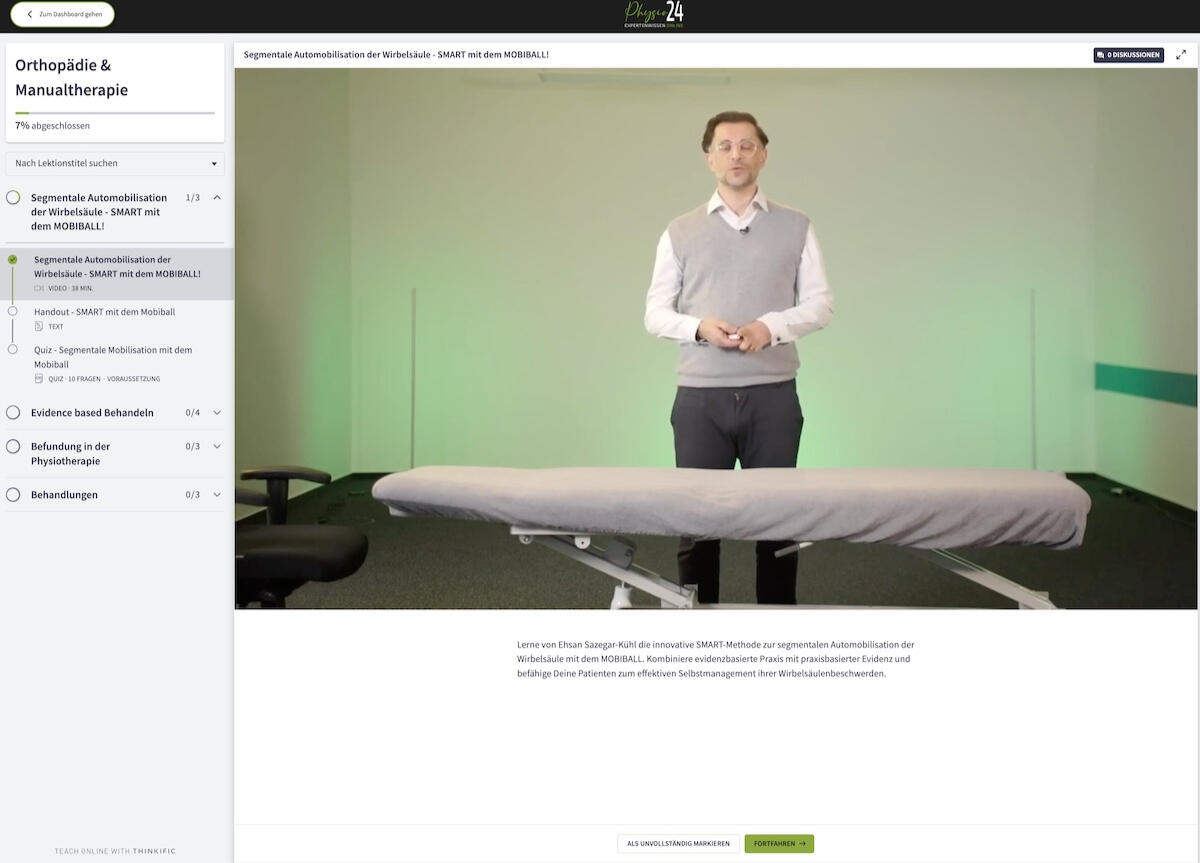Screen dimensions: 1200x863
Task: Click the Physio24 logo
Action: [654, 14]
